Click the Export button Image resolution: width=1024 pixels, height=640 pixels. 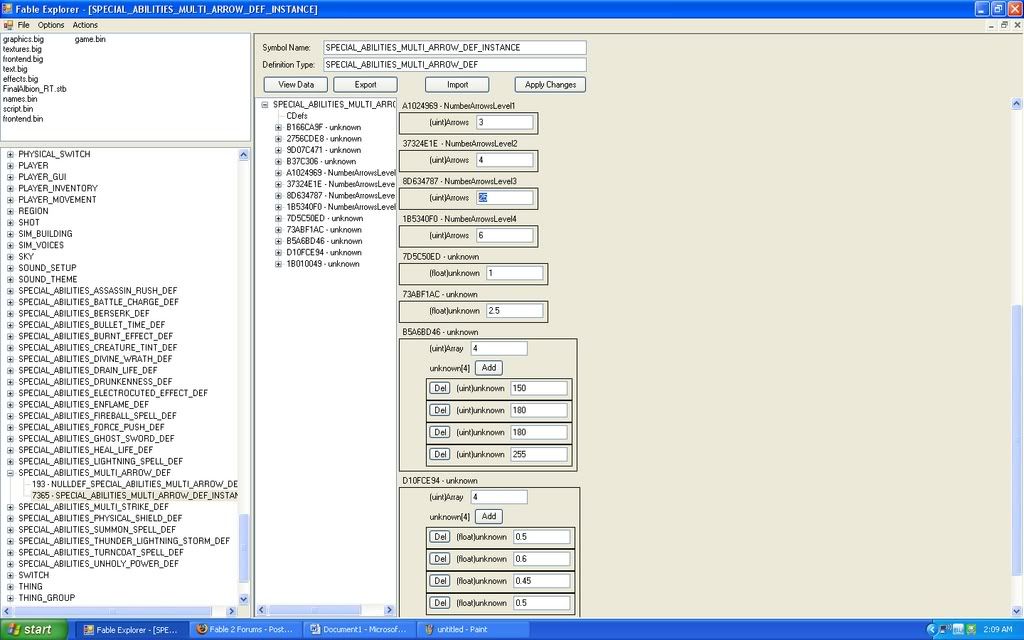(365, 85)
